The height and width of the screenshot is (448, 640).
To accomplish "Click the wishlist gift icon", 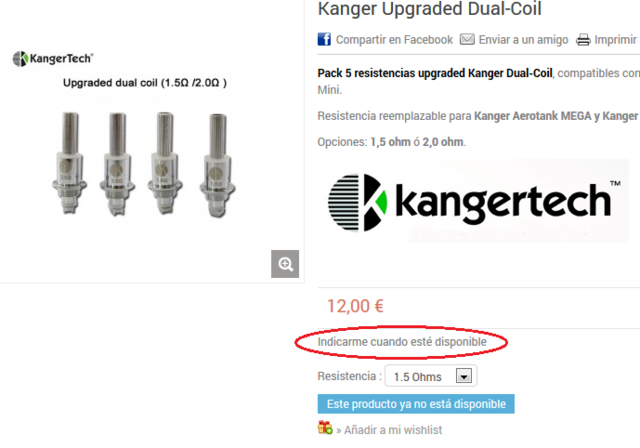I will click(x=325, y=428).
